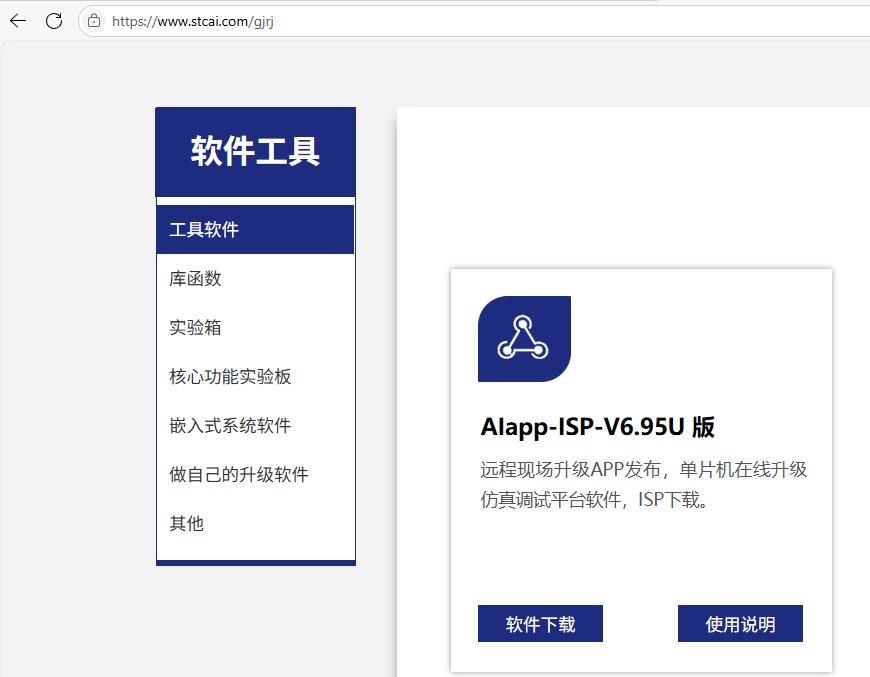870x677 pixels.
Task: Open the 其他 sidebar category
Action: [255, 523]
